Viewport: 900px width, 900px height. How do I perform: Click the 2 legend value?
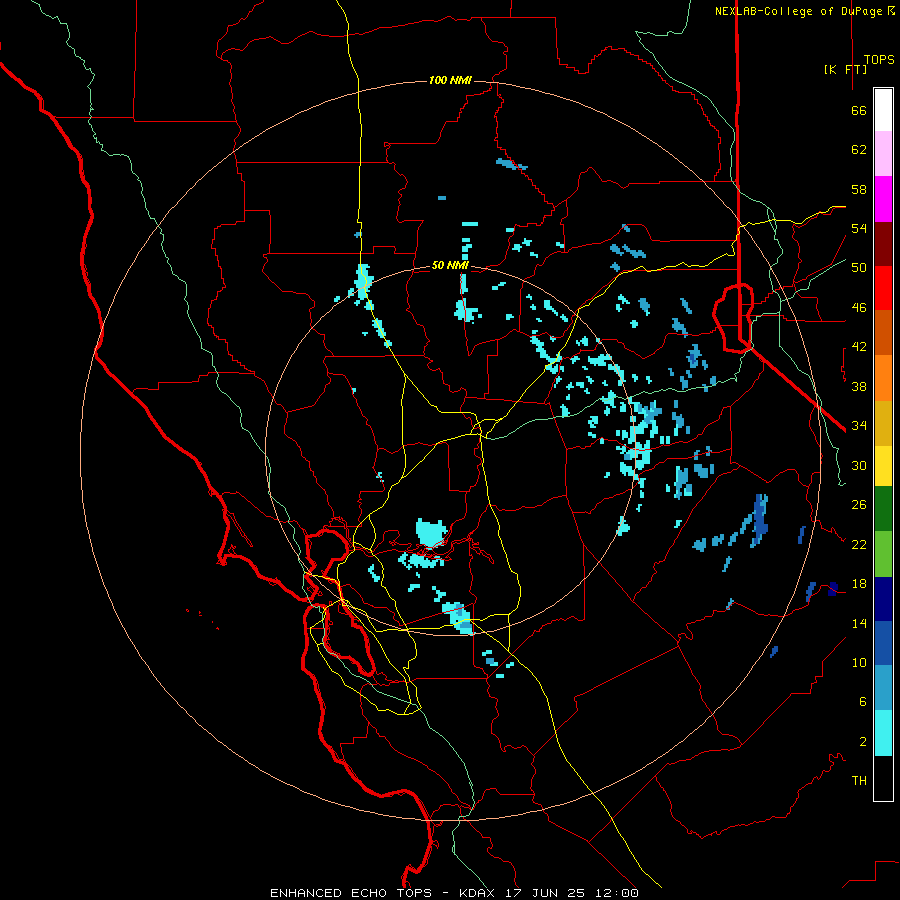tap(863, 742)
